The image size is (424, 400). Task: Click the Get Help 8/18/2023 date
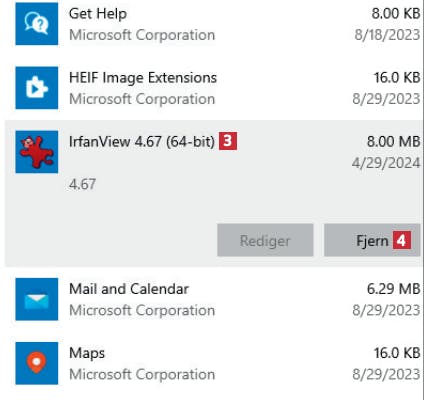[x=387, y=35]
